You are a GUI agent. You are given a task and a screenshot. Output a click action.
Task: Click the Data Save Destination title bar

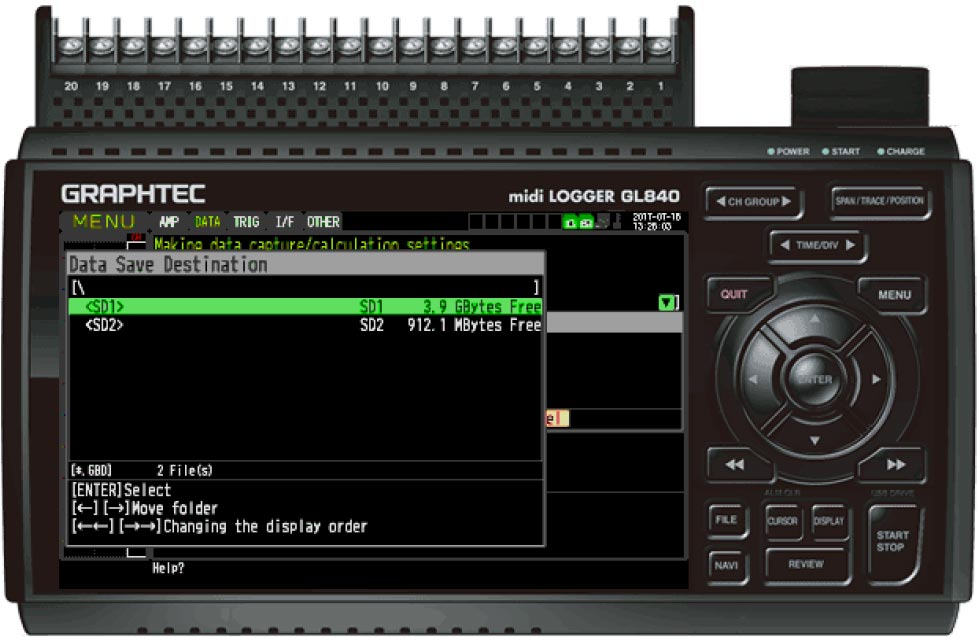pos(306,264)
